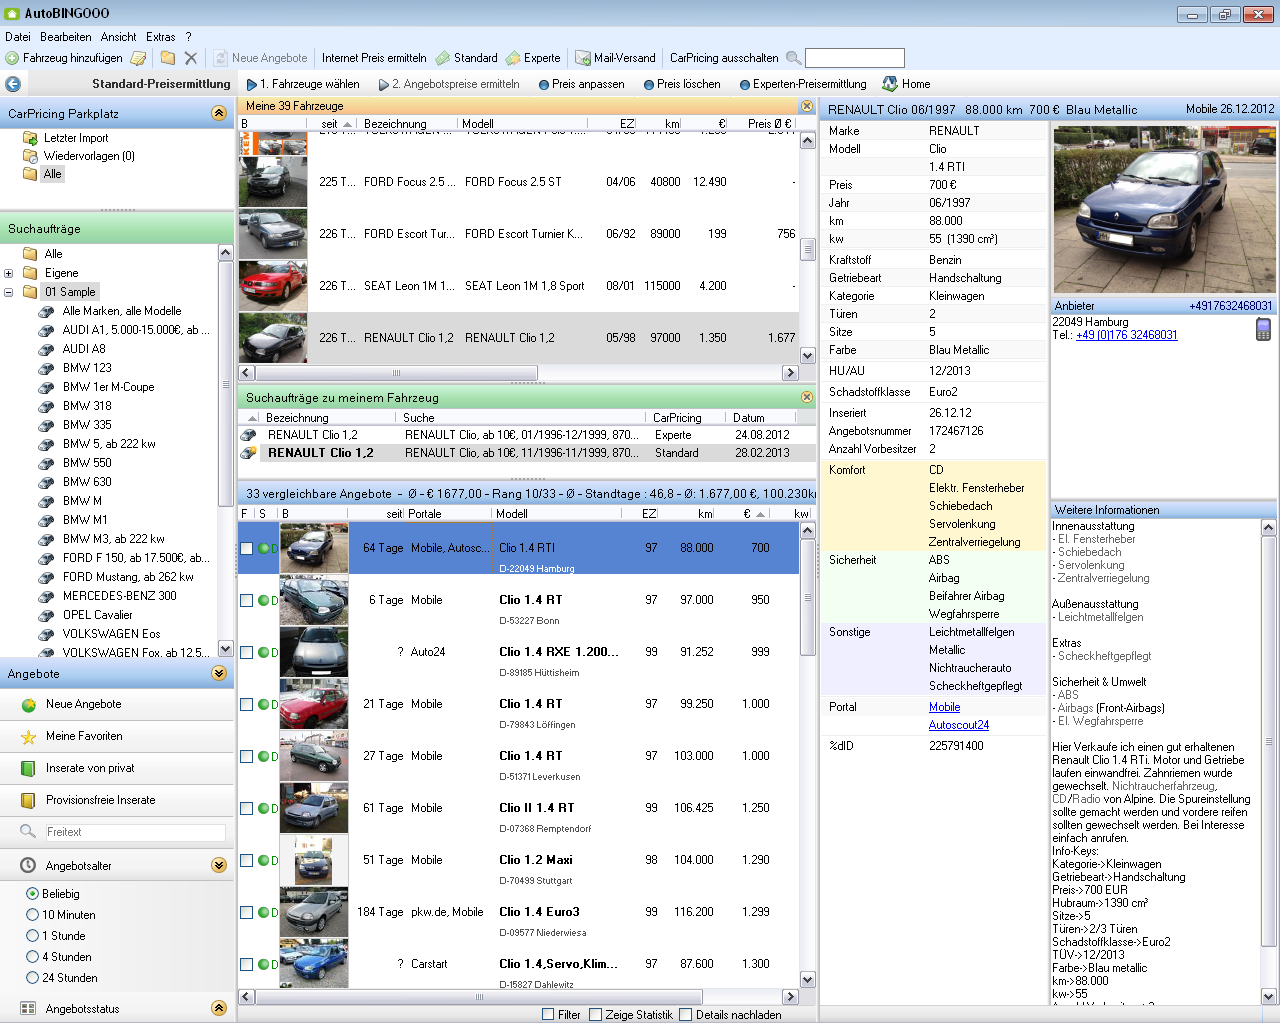Screen dimensions: 1280x1024
Task: Click the search-order icon beside OPEL Cavalier
Action: (x=46, y=615)
